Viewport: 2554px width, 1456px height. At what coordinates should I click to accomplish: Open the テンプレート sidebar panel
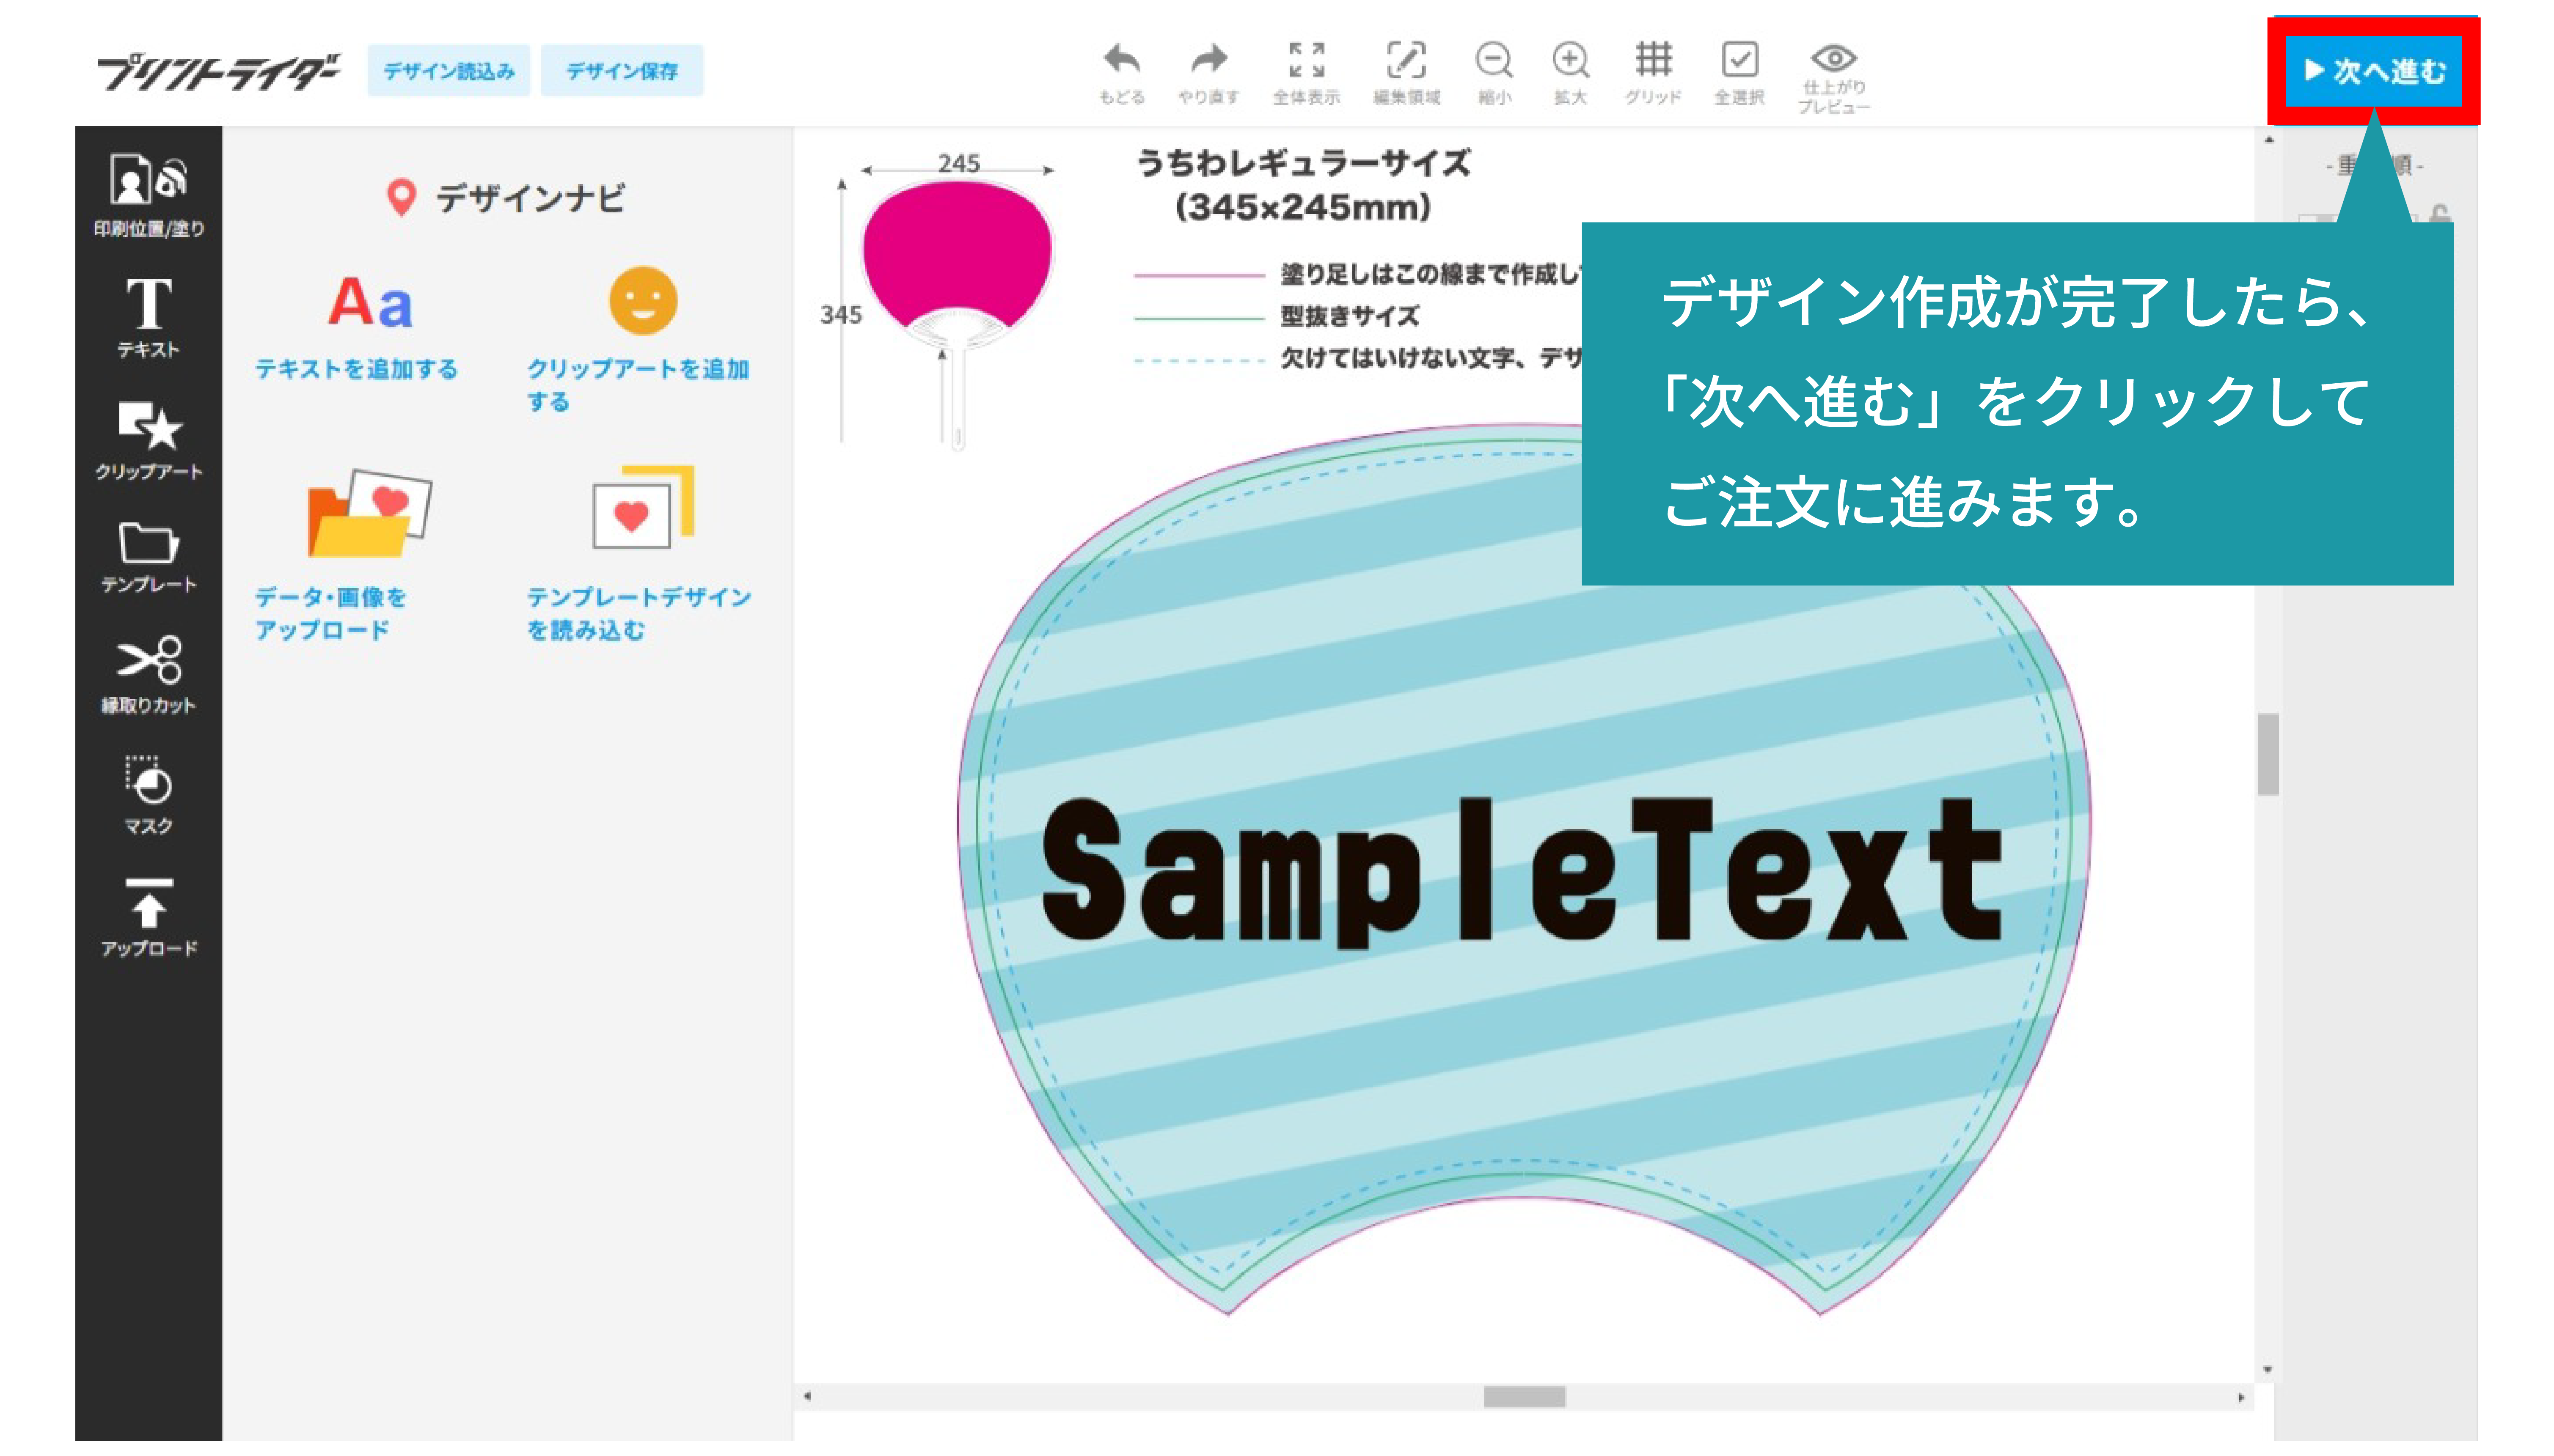pyautogui.click(x=148, y=557)
